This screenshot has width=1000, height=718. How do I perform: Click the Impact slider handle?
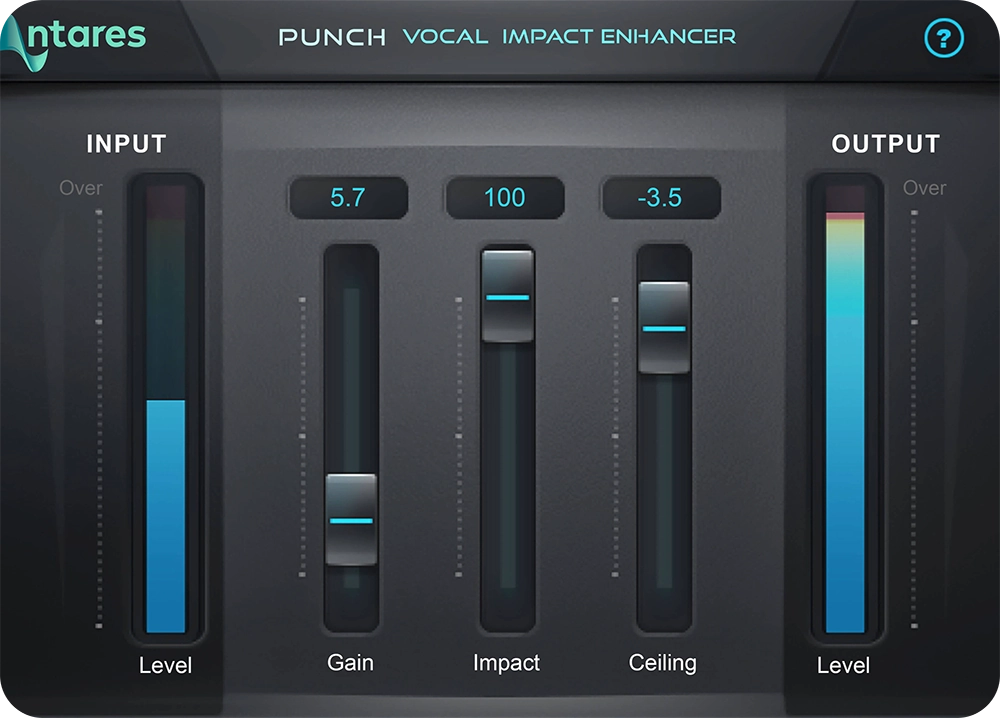(x=508, y=296)
